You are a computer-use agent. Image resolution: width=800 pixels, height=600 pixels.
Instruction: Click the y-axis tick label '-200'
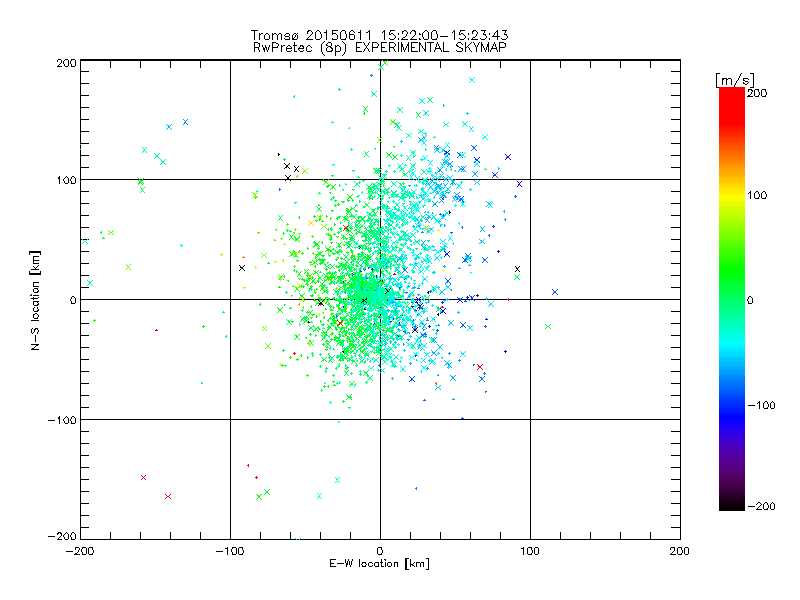coord(62,537)
